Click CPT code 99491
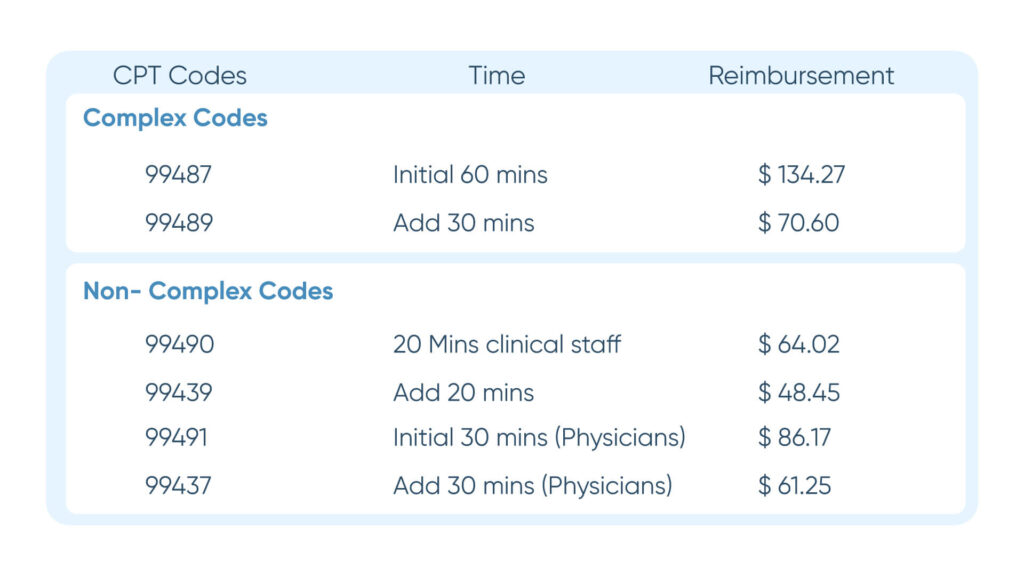The height and width of the screenshot is (576, 1024). pos(176,438)
